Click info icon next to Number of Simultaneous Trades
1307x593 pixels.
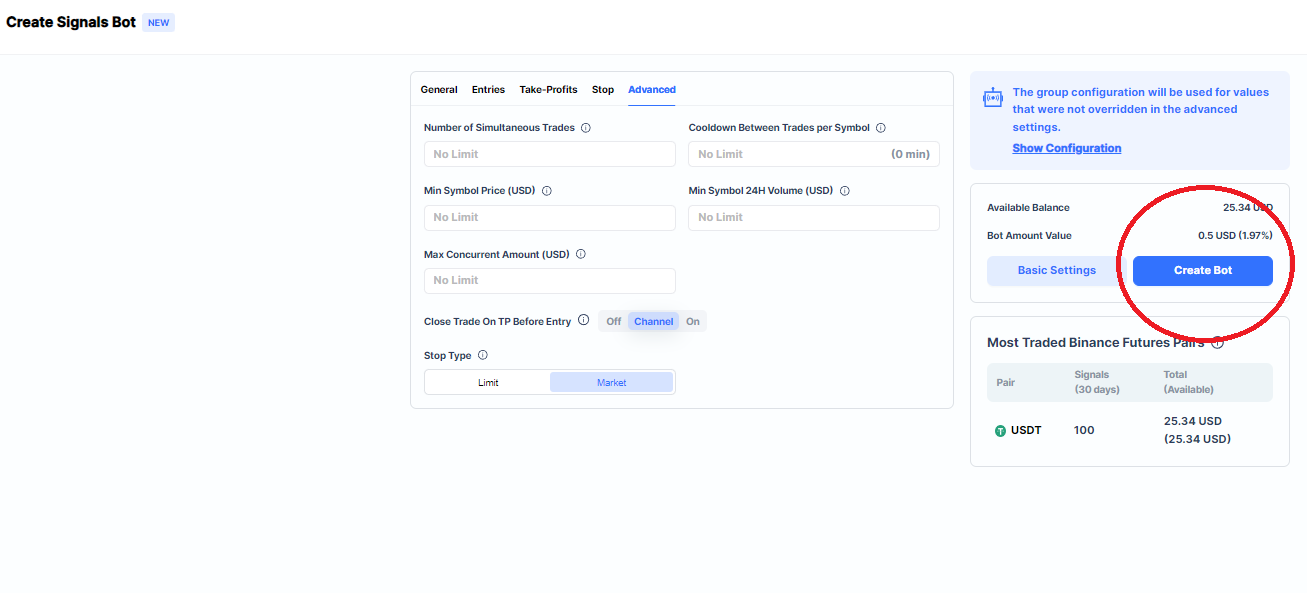(x=586, y=128)
